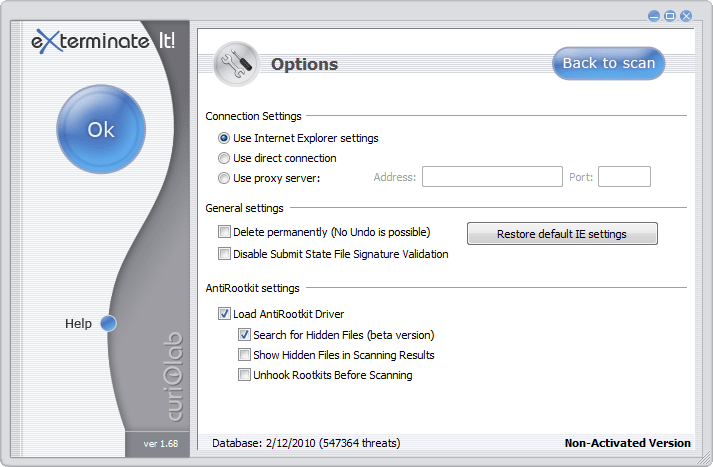Minimize the window with the blue minimize icon
Screen dimensions: 713x467
[654, 16]
